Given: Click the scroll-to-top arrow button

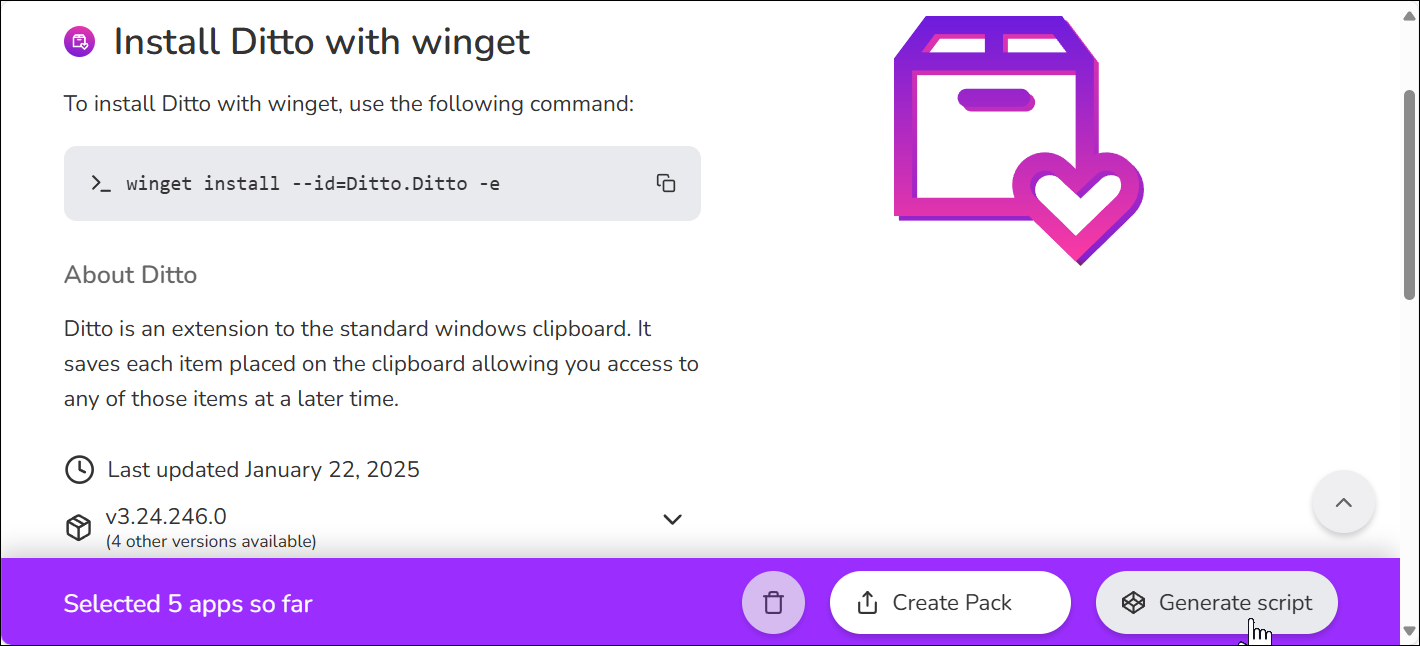Looking at the screenshot, I should tap(1343, 502).
